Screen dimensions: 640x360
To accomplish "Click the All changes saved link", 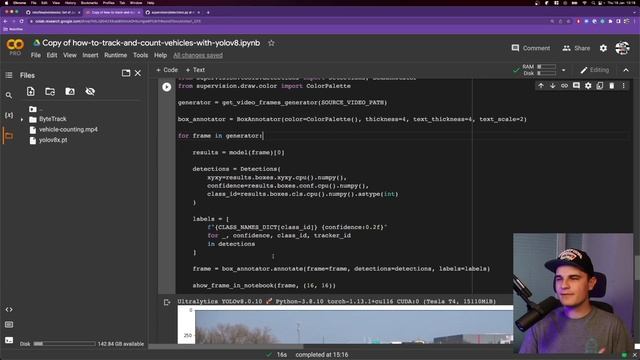I will (x=198, y=55).
